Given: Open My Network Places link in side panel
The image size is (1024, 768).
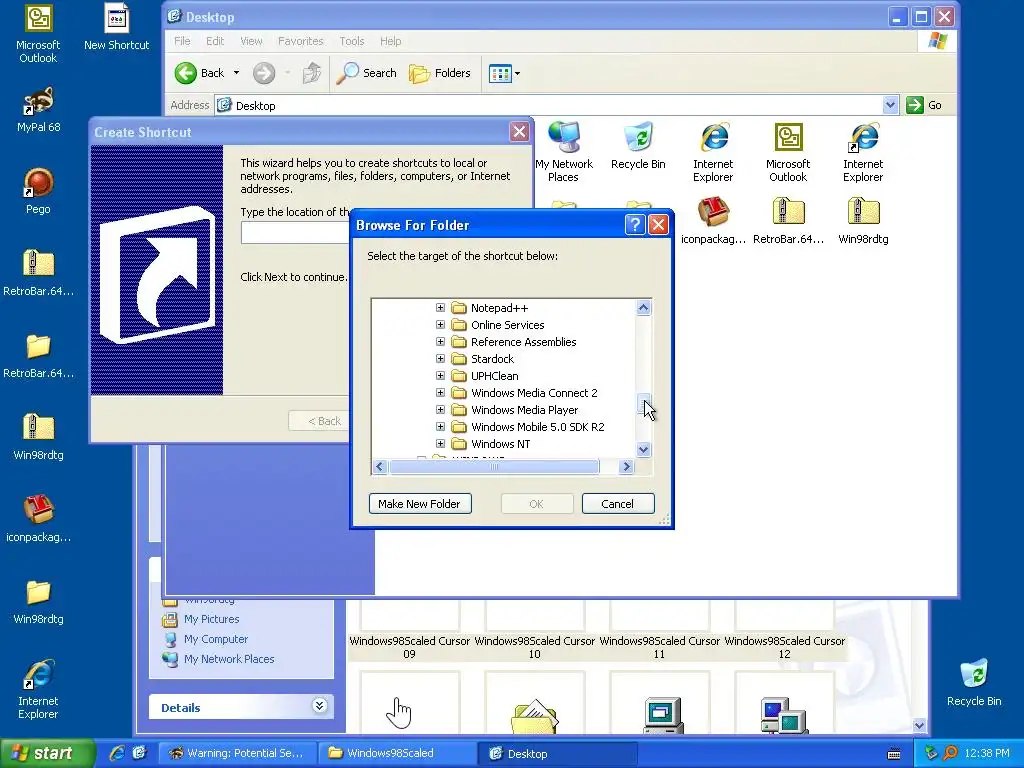Looking at the screenshot, I should click(229, 659).
